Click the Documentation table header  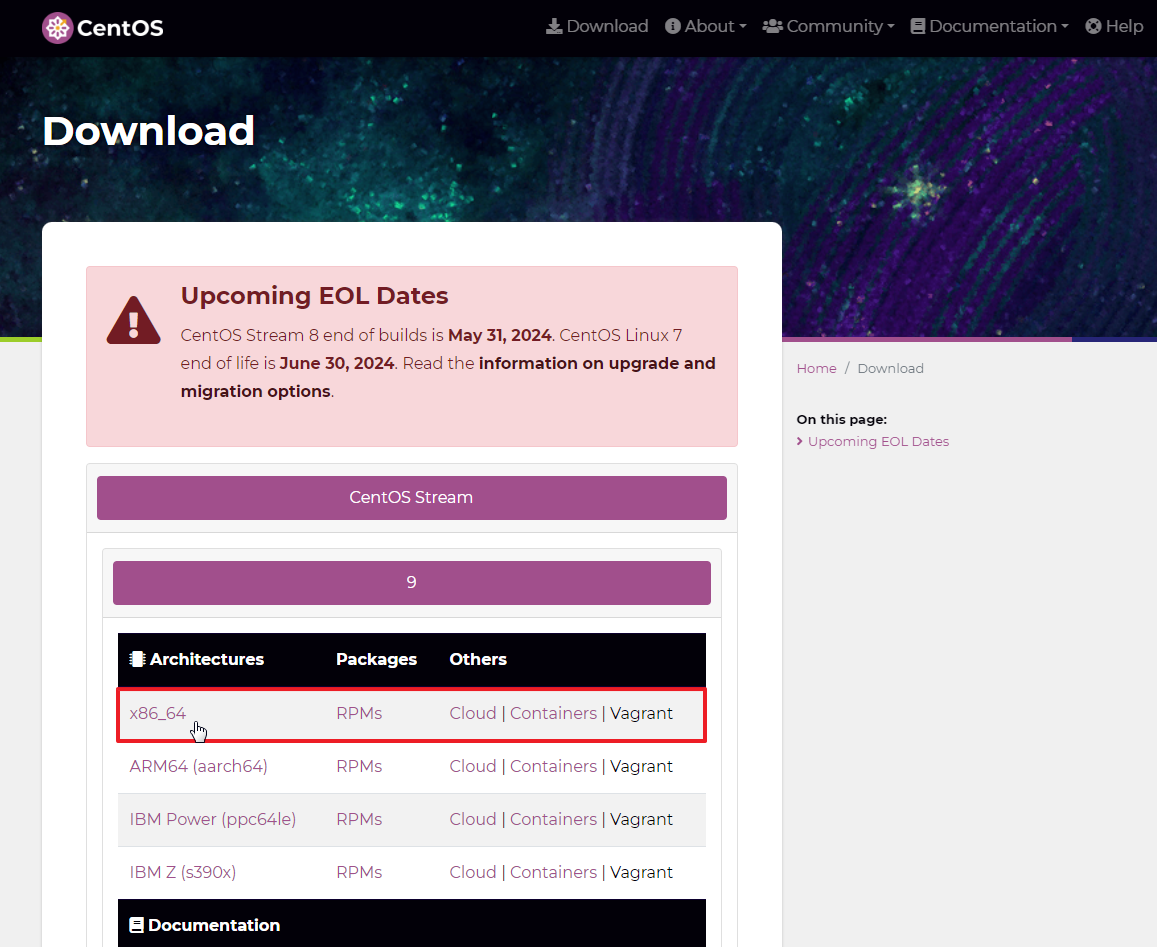pyautogui.click(x=205, y=926)
